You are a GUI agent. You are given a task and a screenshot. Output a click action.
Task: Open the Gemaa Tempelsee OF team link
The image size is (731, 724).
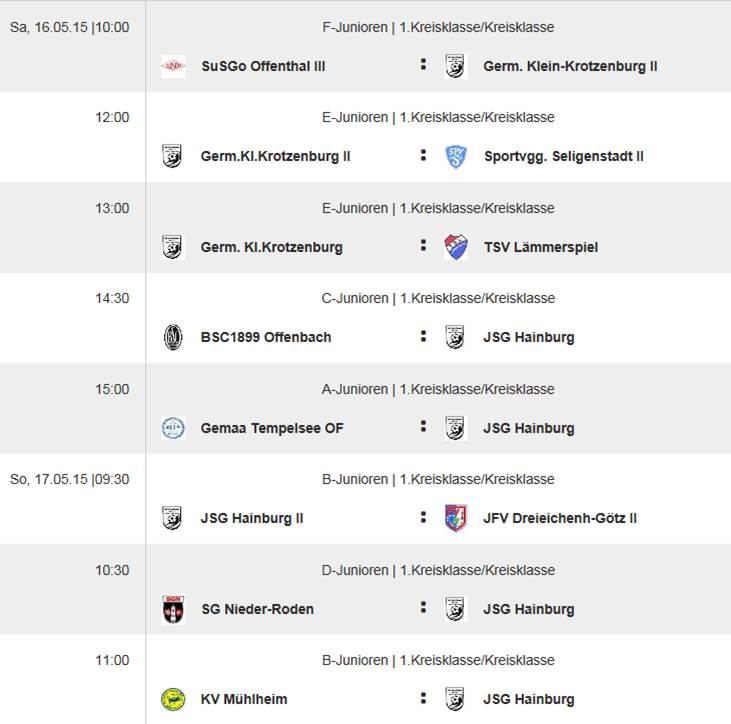coord(272,428)
